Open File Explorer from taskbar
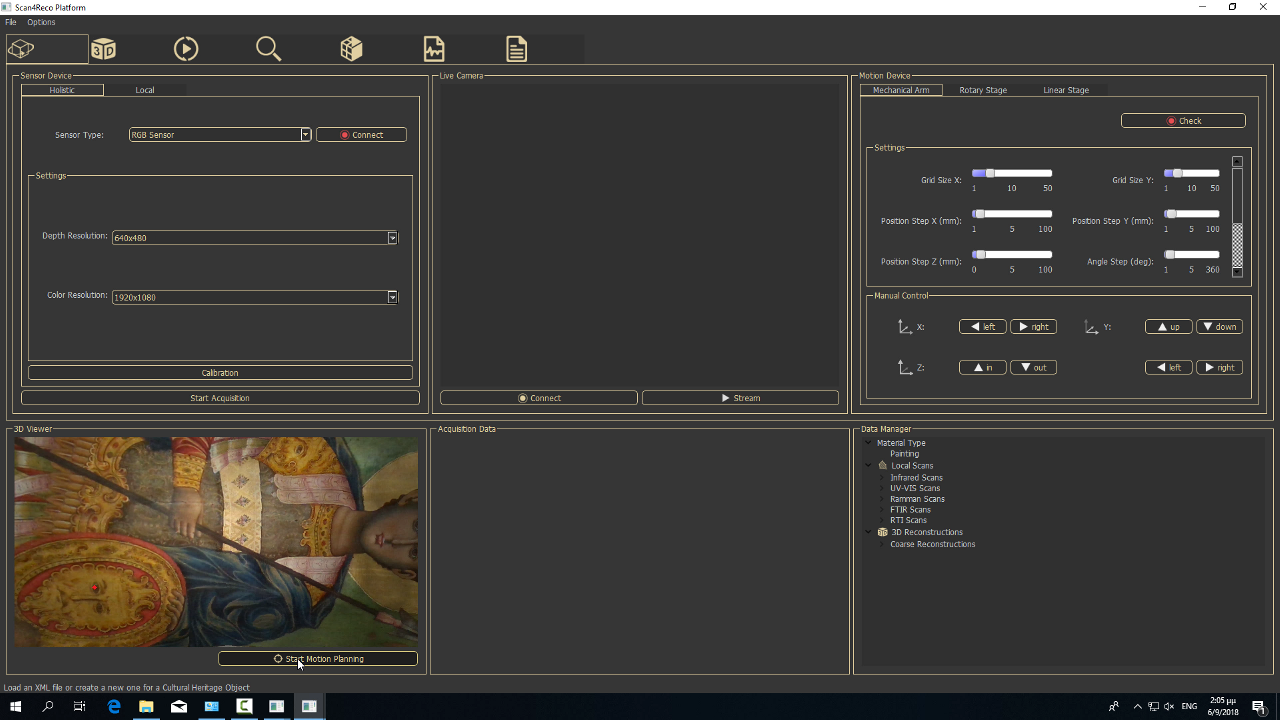The image size is (1280, 720). 146,706
